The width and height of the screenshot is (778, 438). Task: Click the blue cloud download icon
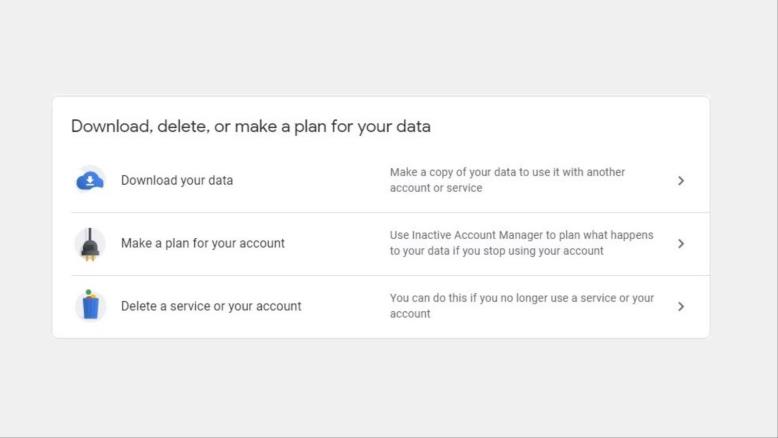[x=90, y=181]
